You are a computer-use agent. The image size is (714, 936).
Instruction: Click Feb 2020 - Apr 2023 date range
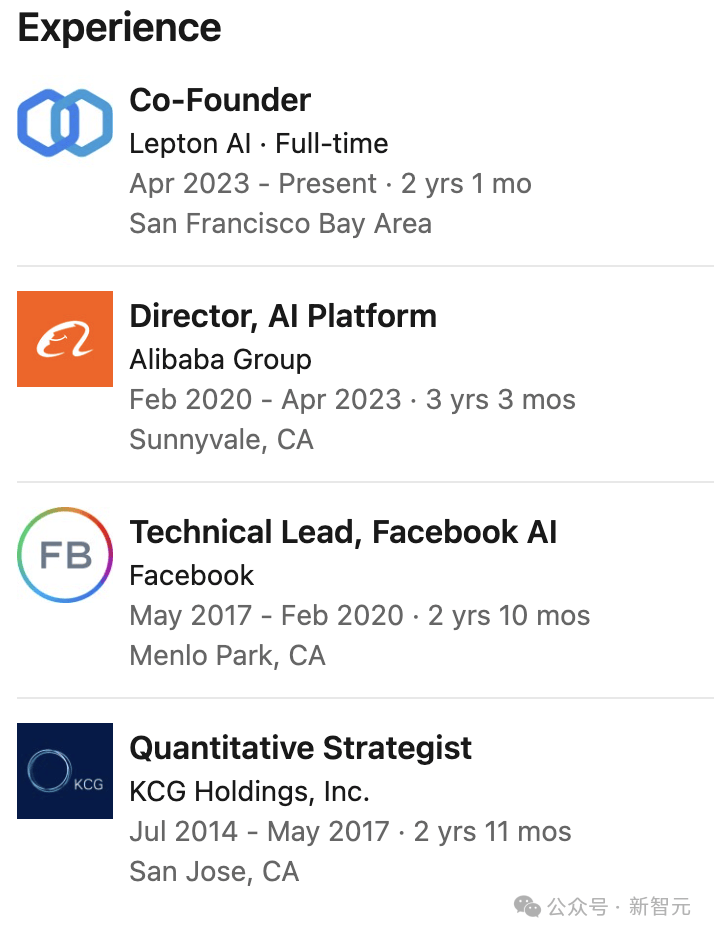(x=265, y=400)
